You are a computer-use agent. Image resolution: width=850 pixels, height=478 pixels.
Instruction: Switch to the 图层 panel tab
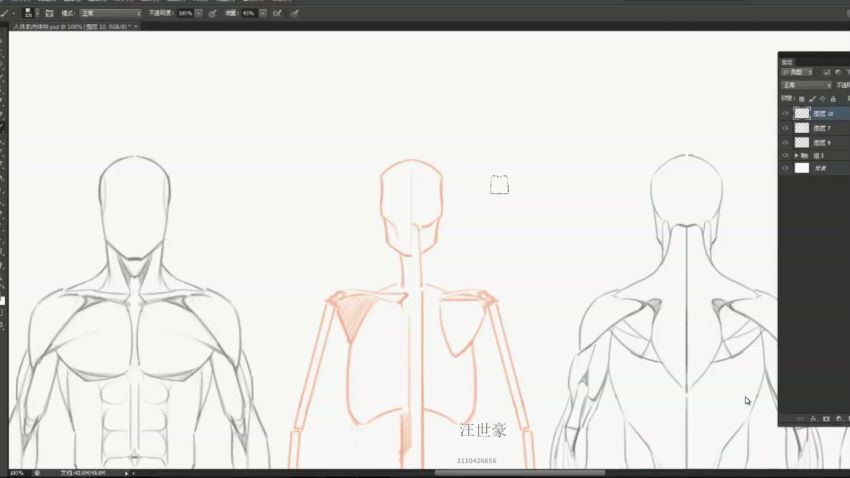[788, 62]
